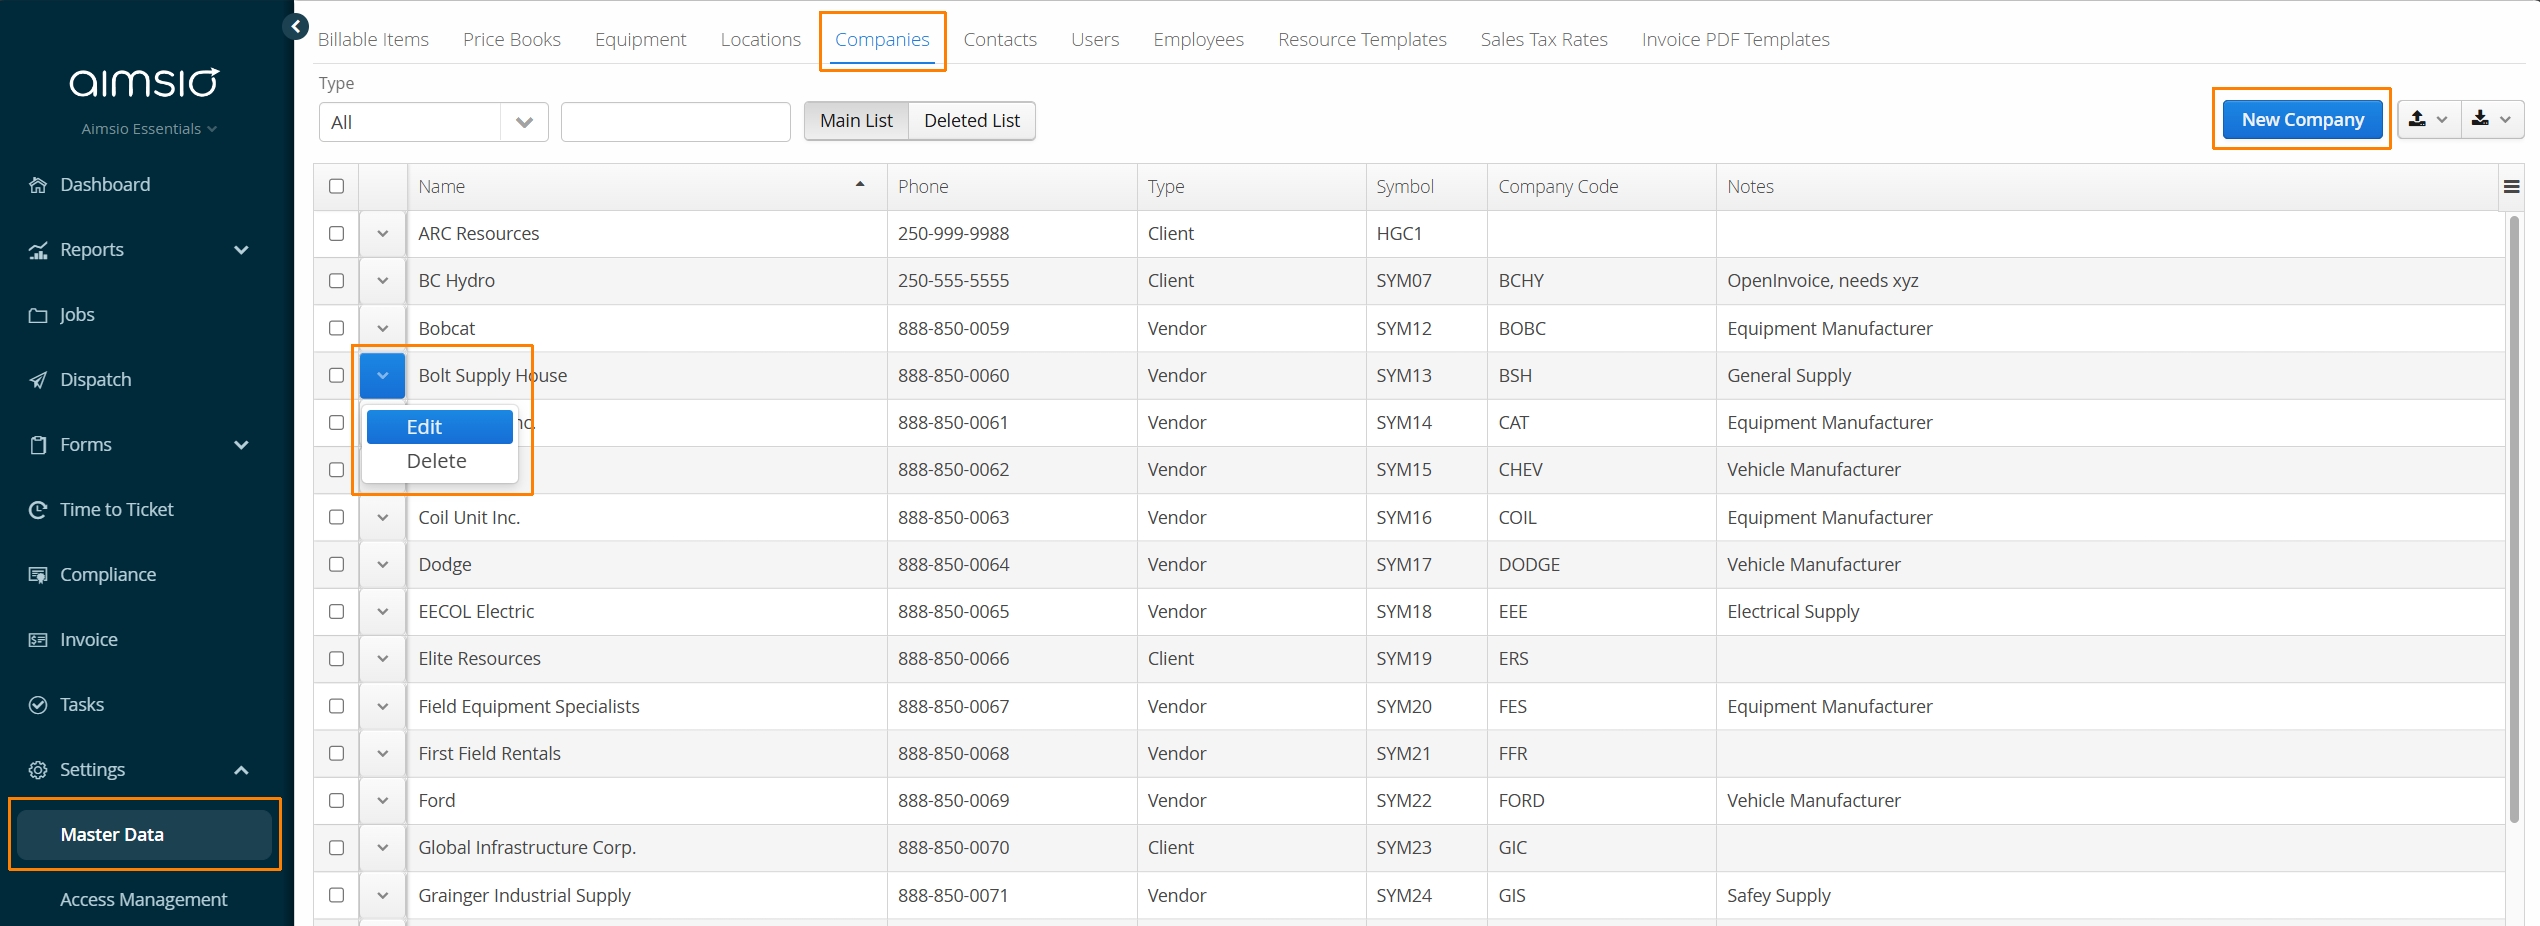This screenshot has width=2540, height=926.
Task: Choose Edit in the row context menu
Action: pos(440,426)
